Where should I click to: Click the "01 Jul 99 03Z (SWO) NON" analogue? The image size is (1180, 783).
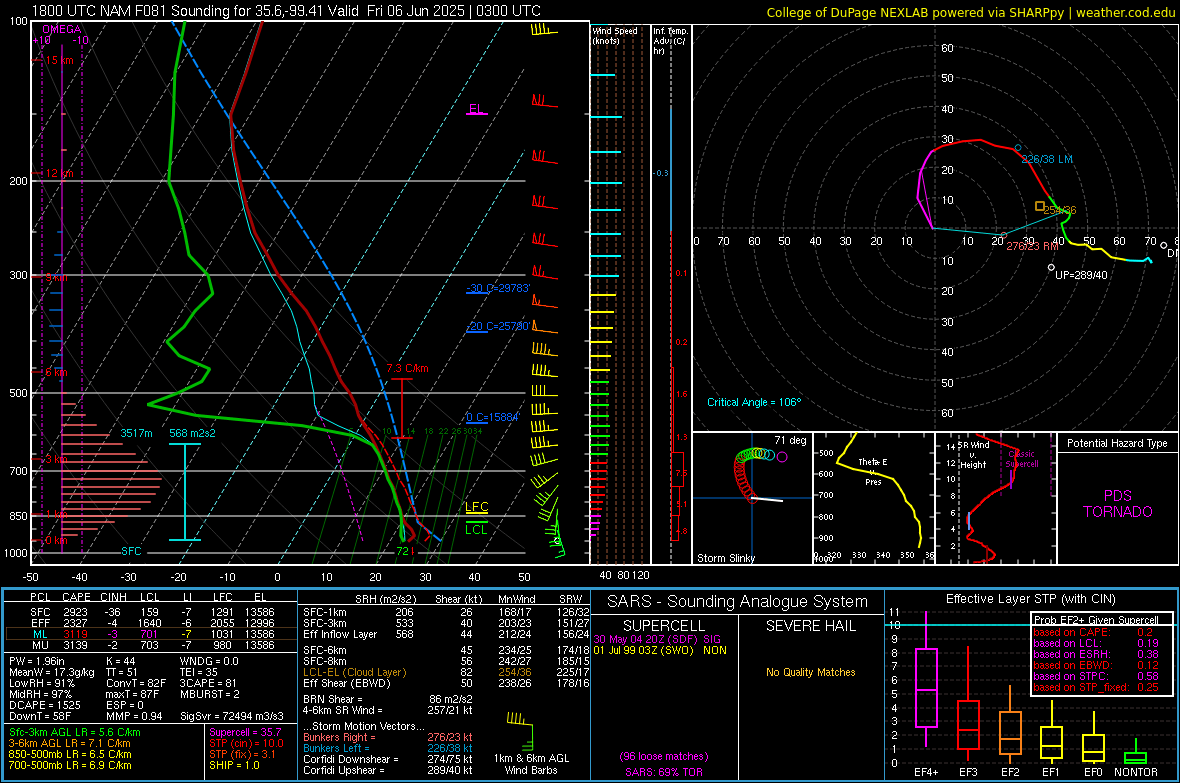[660, 650]
